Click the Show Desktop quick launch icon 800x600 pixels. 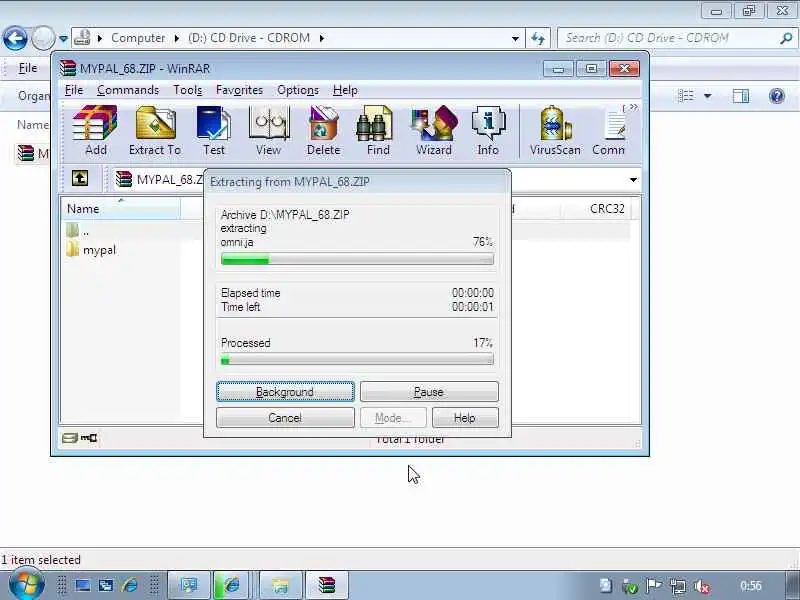click(x=83, y=585)
